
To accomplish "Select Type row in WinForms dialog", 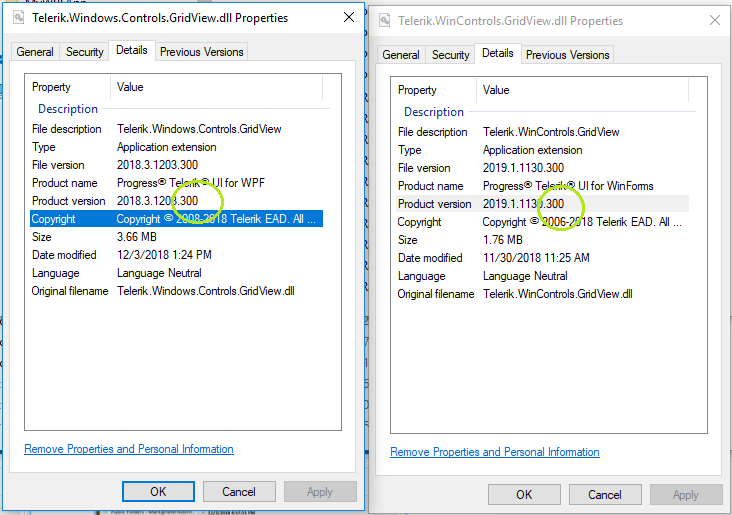I will point(542,150).
